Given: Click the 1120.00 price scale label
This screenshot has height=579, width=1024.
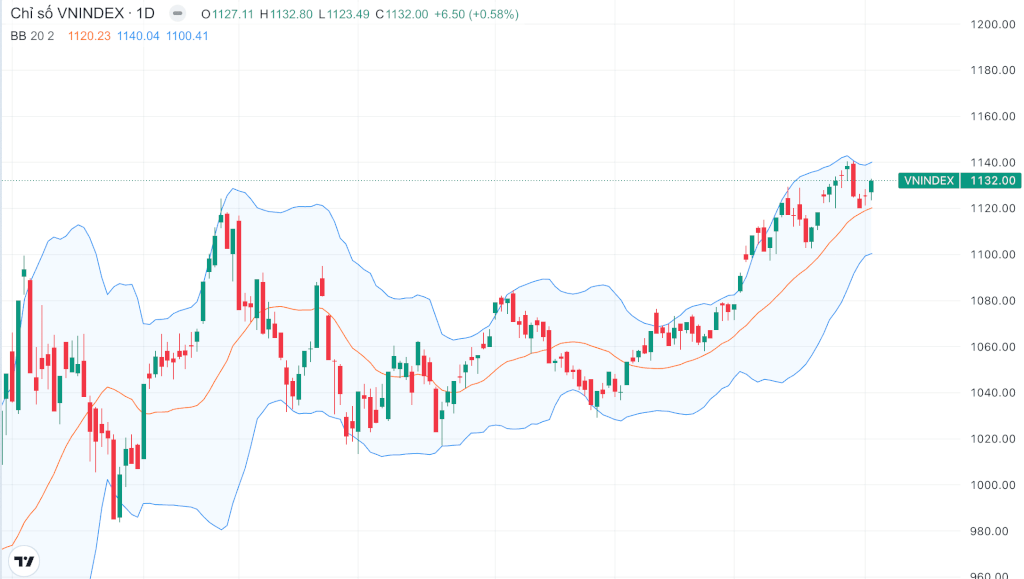Looking at the screenshot, I should [993, 208].
